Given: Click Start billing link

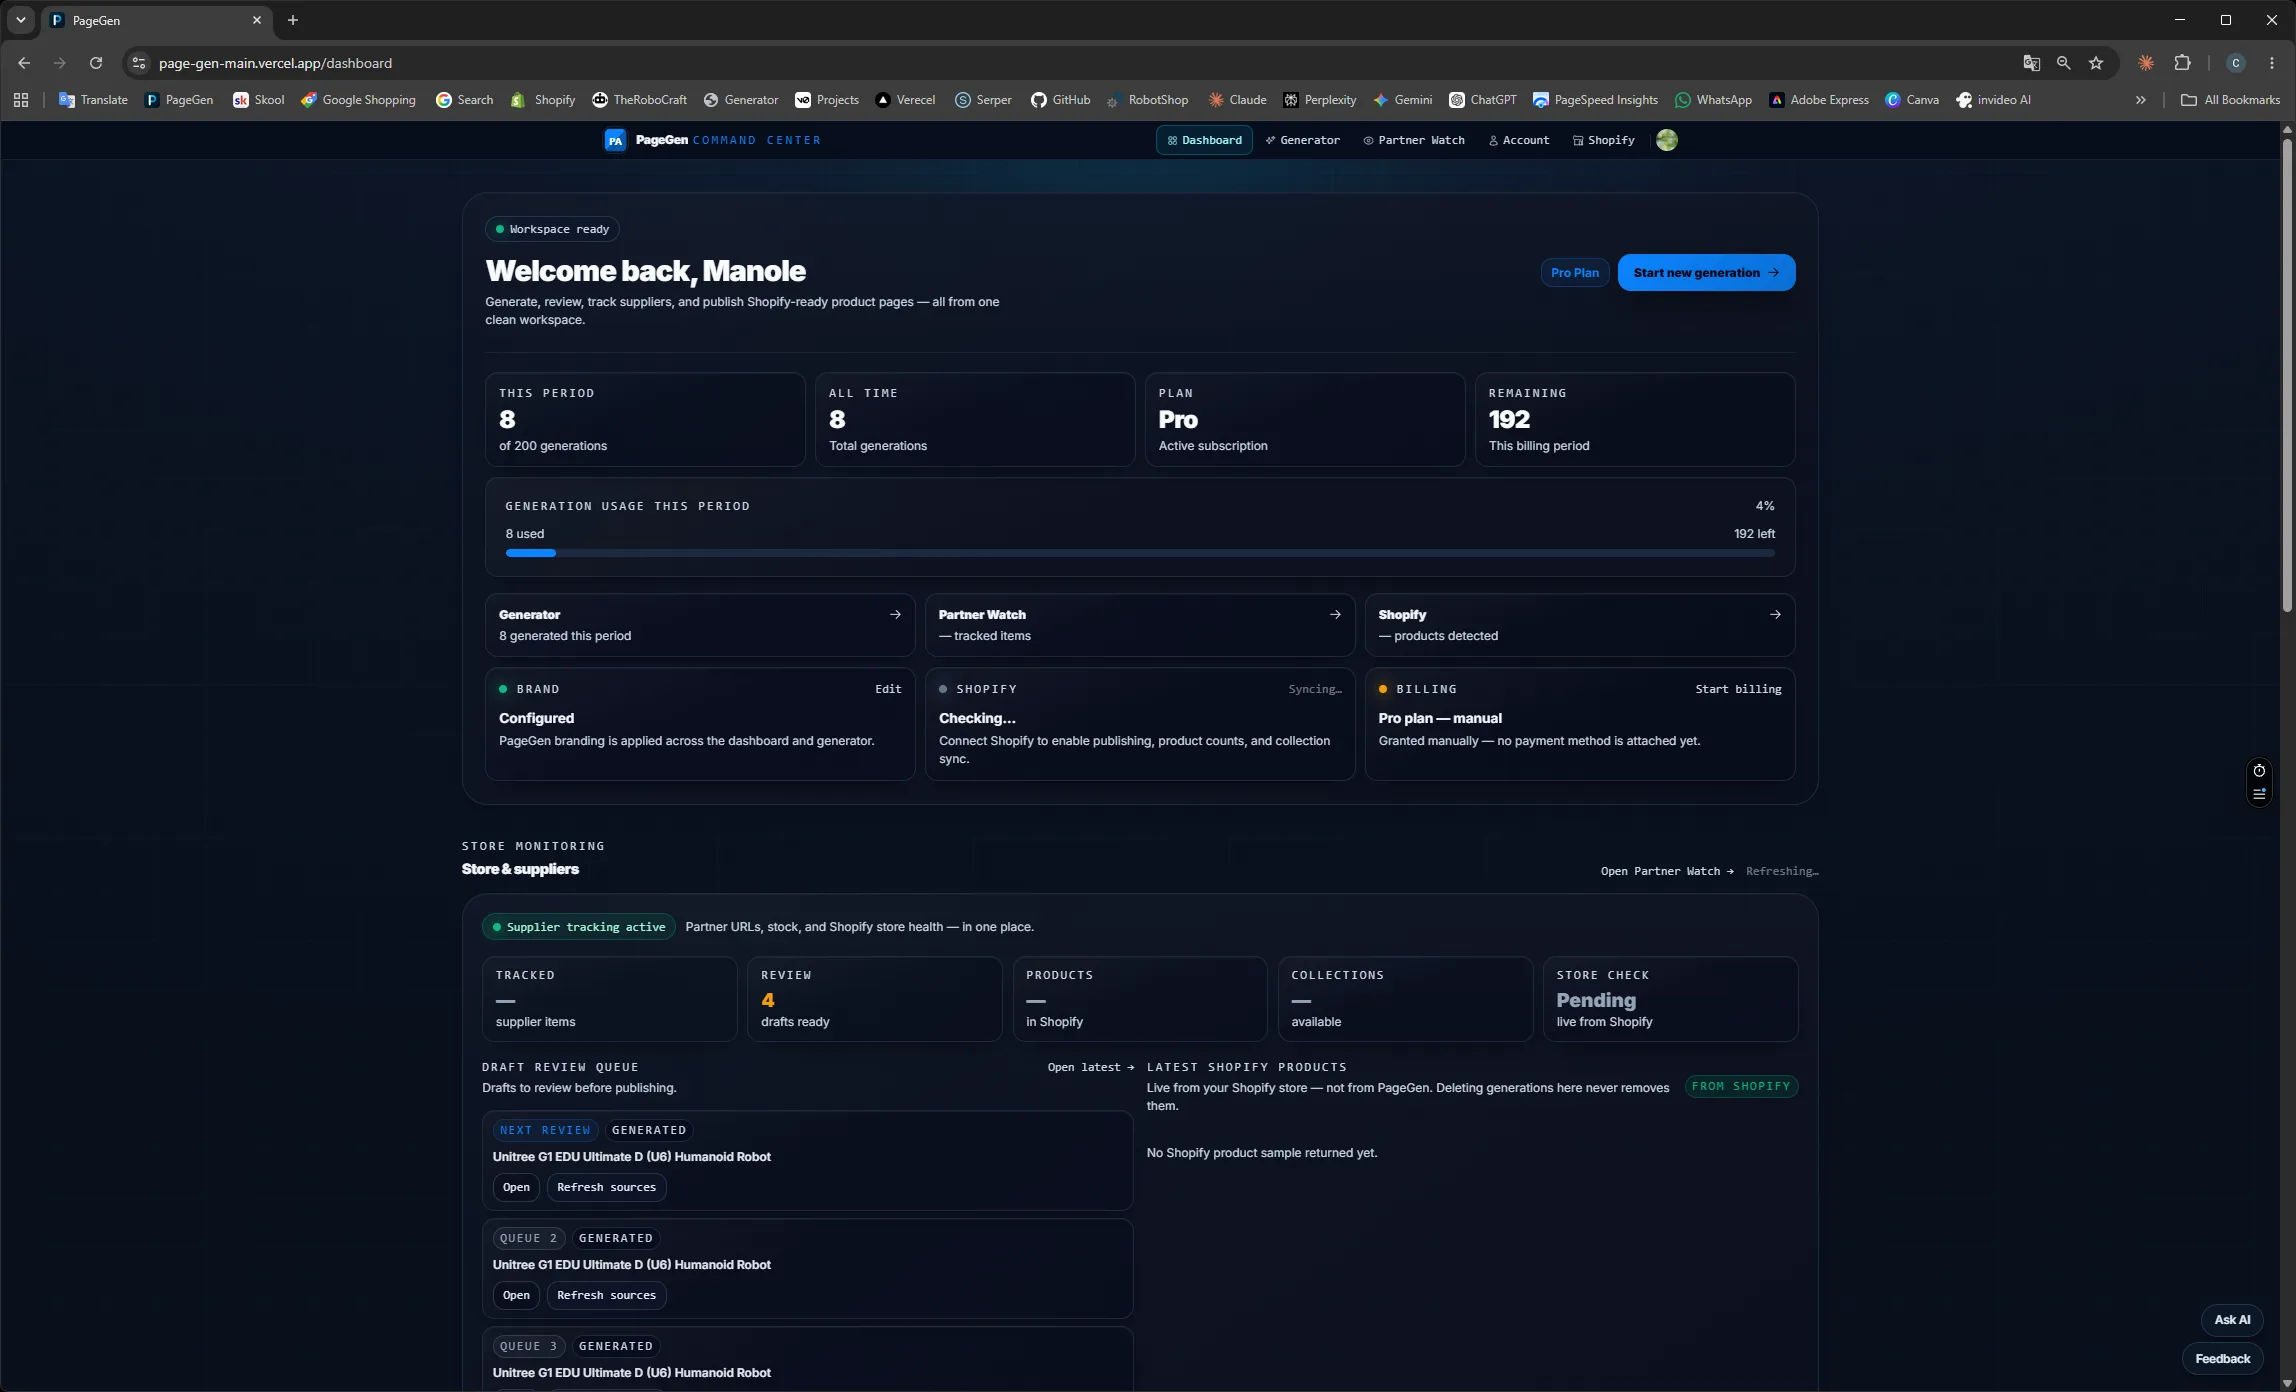Looking at the screenshot, I should point(1738,690).
